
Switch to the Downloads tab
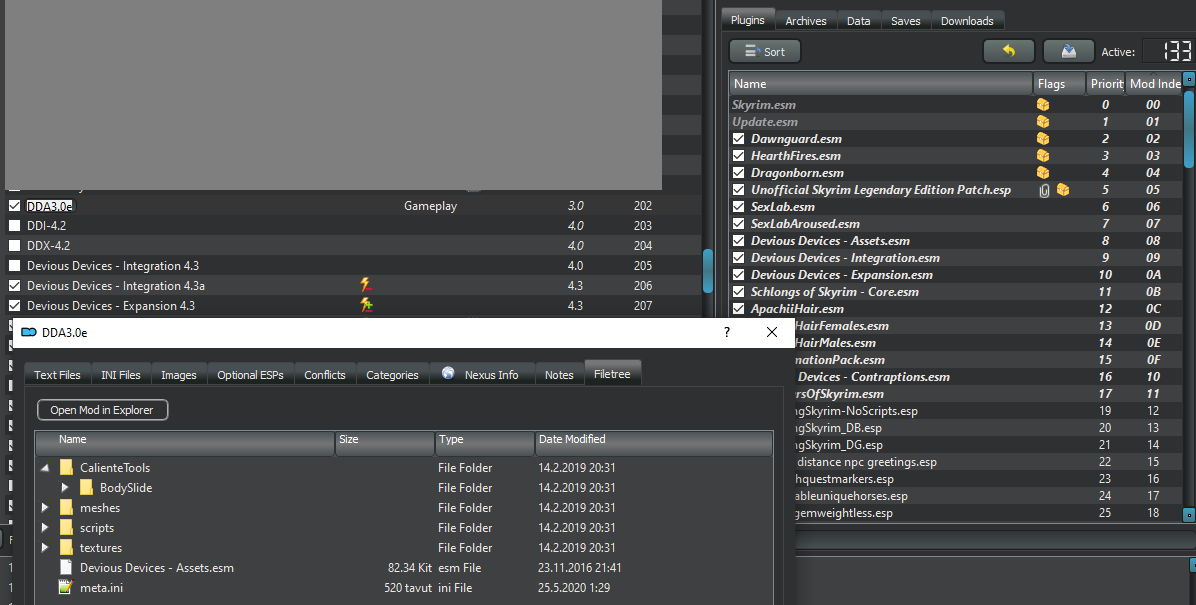pyautogui.click(x=966, y=21)
